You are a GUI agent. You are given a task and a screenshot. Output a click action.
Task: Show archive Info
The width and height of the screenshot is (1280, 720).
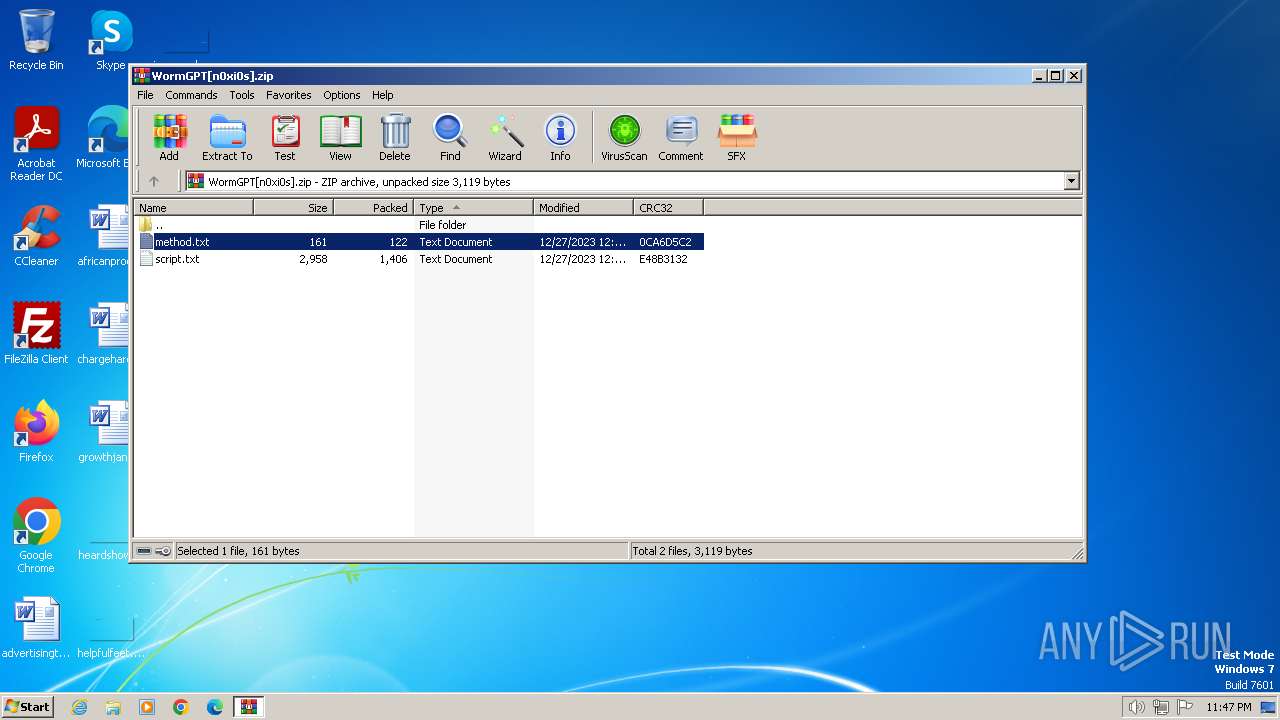560,137
